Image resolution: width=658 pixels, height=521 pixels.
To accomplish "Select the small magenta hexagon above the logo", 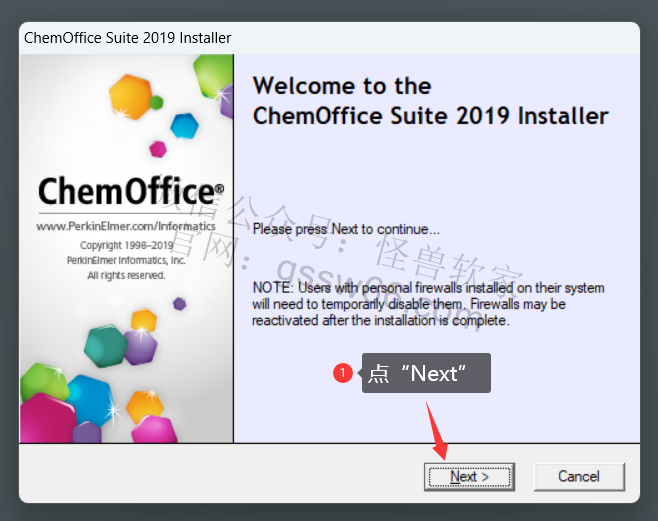I will (158, 149).
